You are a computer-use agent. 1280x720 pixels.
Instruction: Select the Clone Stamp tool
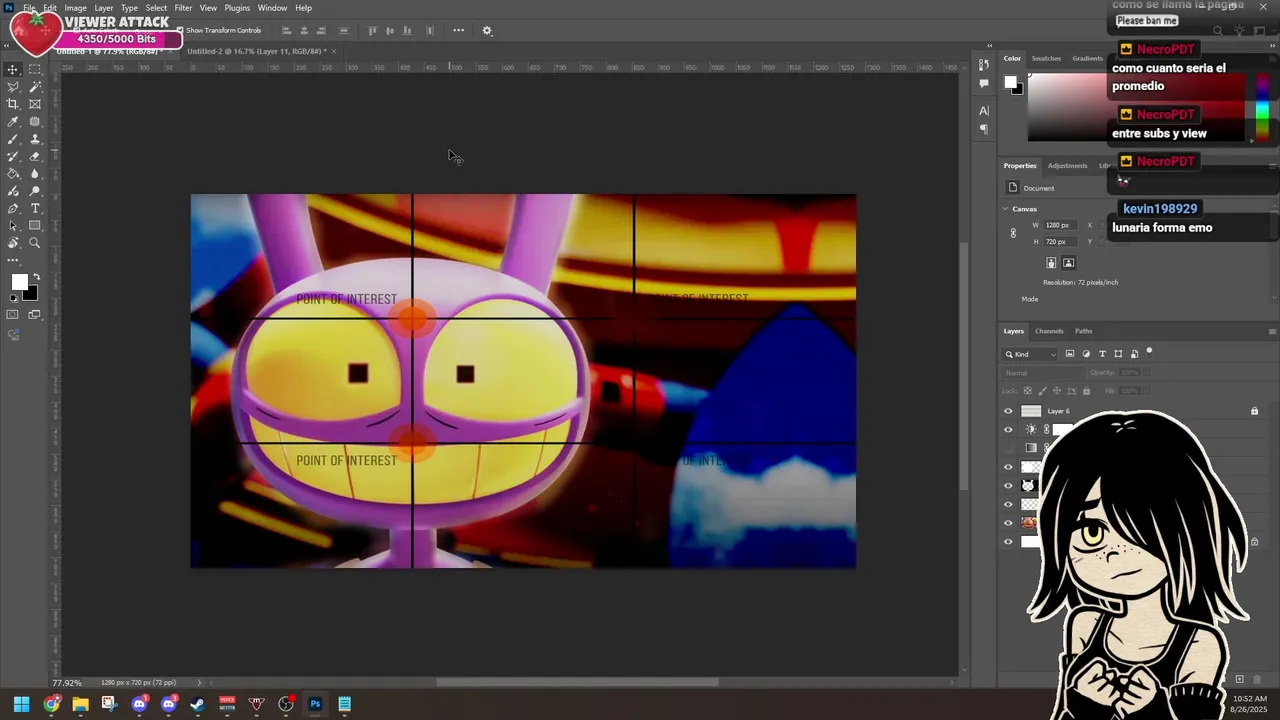pos(35,139)
